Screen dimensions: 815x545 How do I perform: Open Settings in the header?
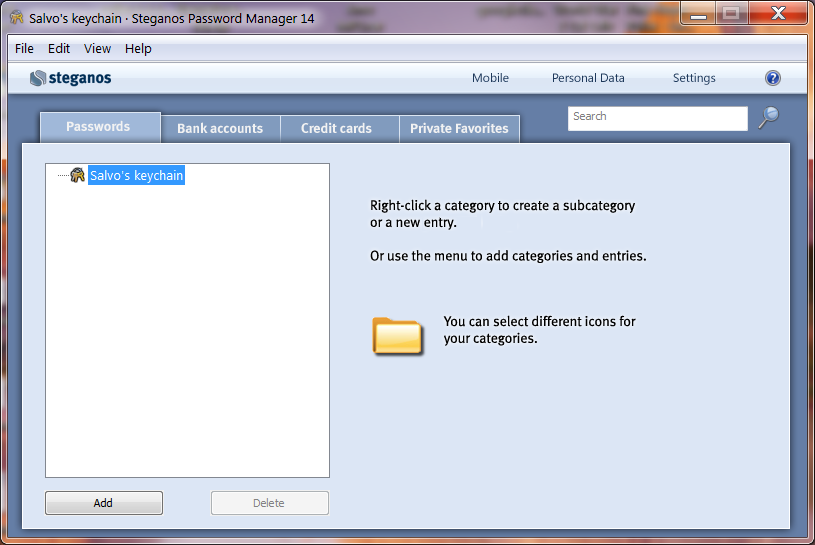[x=694, y=78]
